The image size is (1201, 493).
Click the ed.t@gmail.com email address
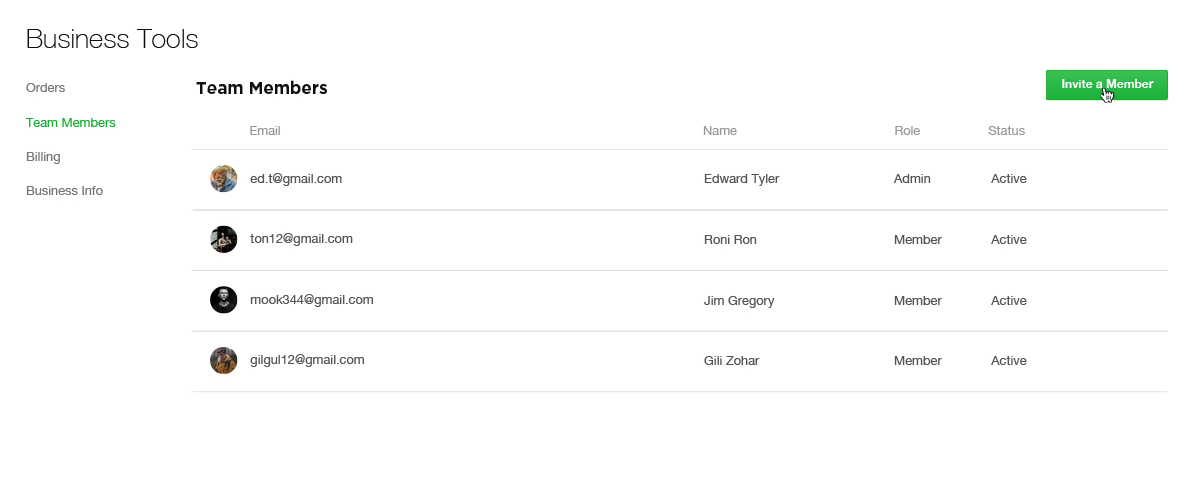[296, 179]
